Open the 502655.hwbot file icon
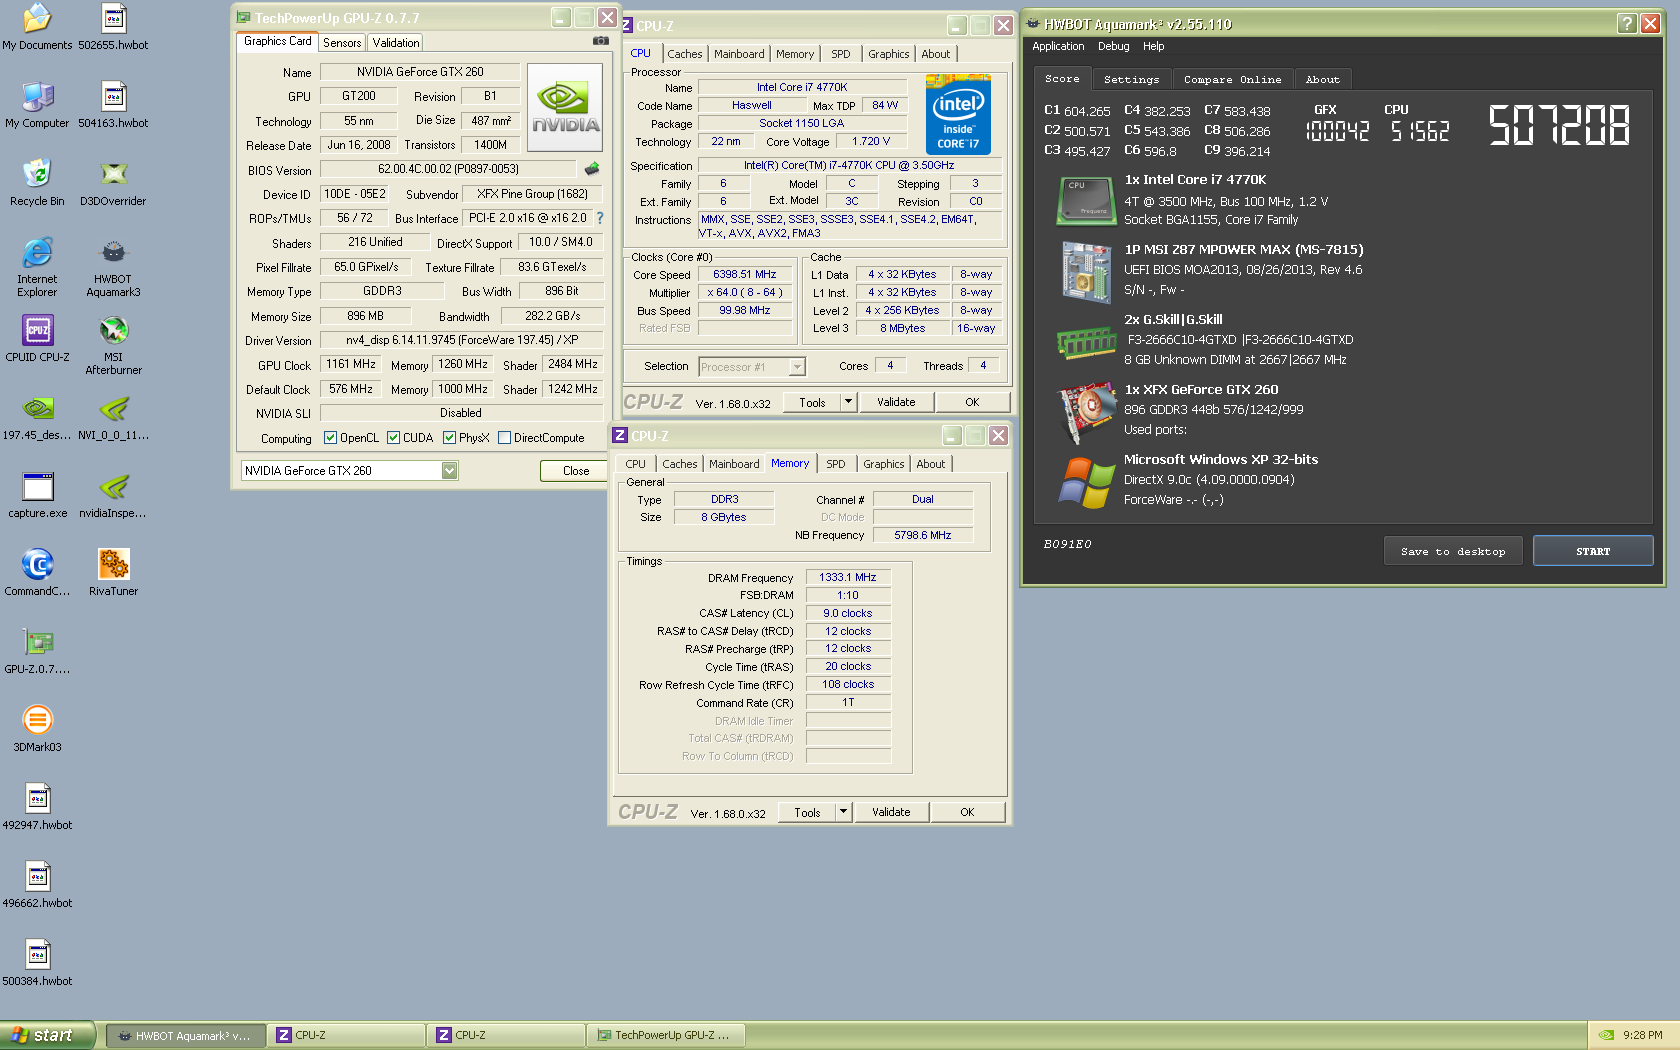1680x1050 pixels. click(113, 27)
